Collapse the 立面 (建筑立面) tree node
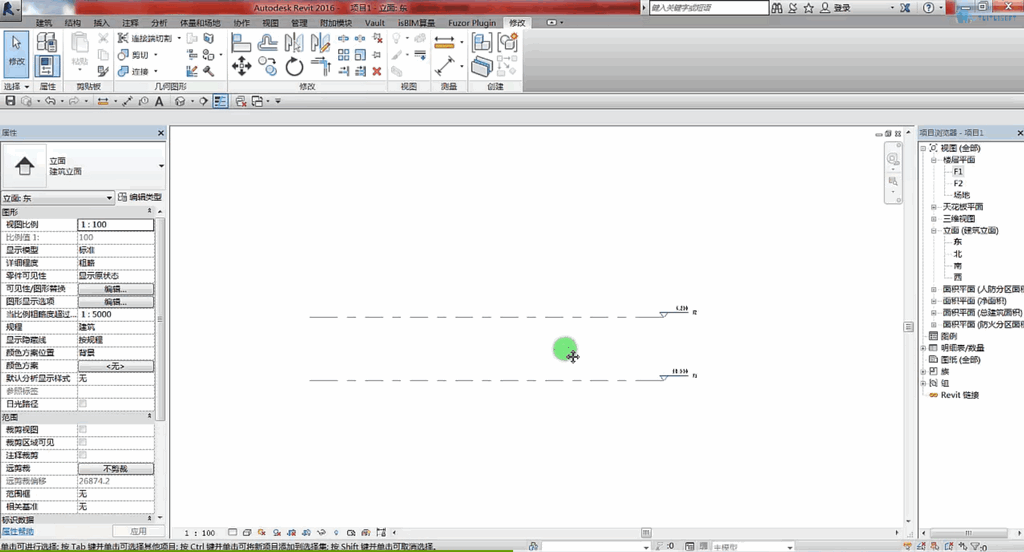The width and height of the screenshot is (1024, 552). 934,231
